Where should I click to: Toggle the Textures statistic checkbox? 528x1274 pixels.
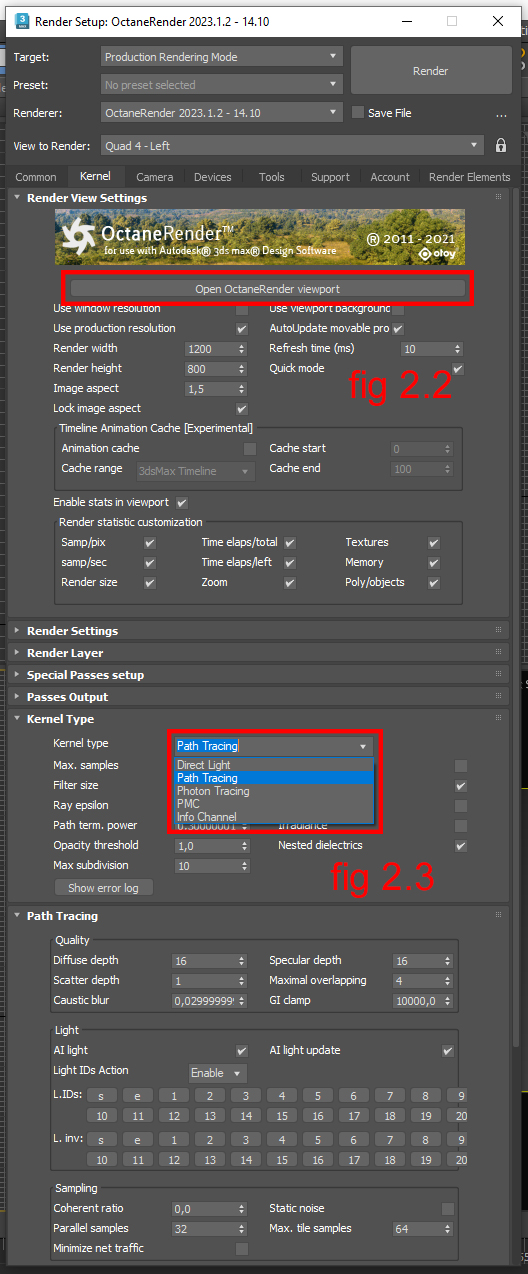434,542
